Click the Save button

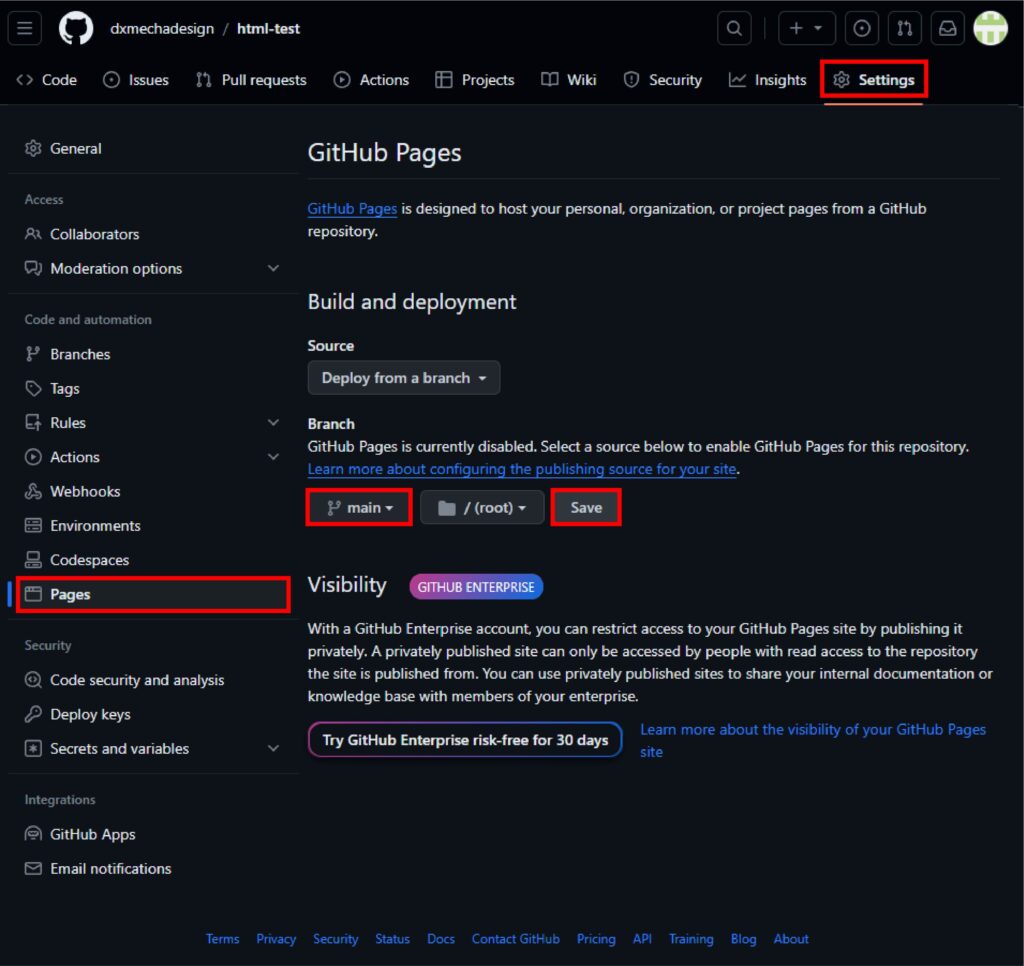point(586,507)
